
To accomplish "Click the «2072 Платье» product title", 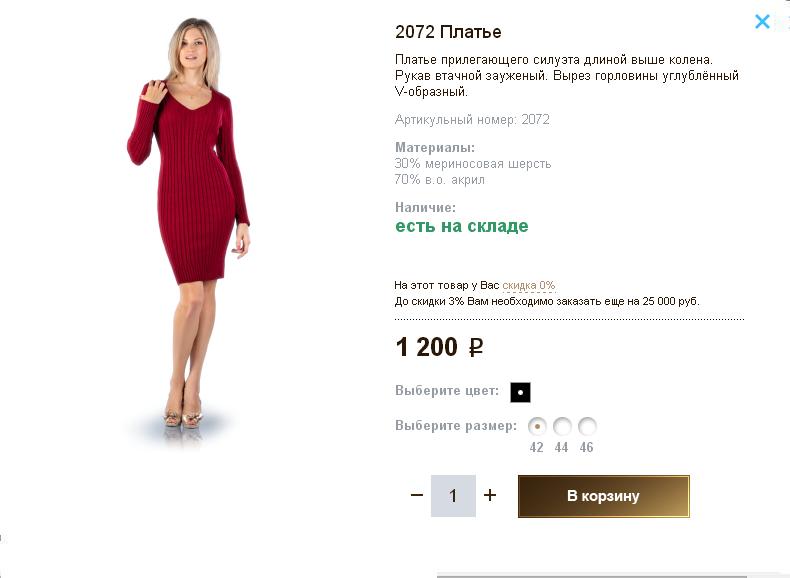I will click(x=448, y=32).
